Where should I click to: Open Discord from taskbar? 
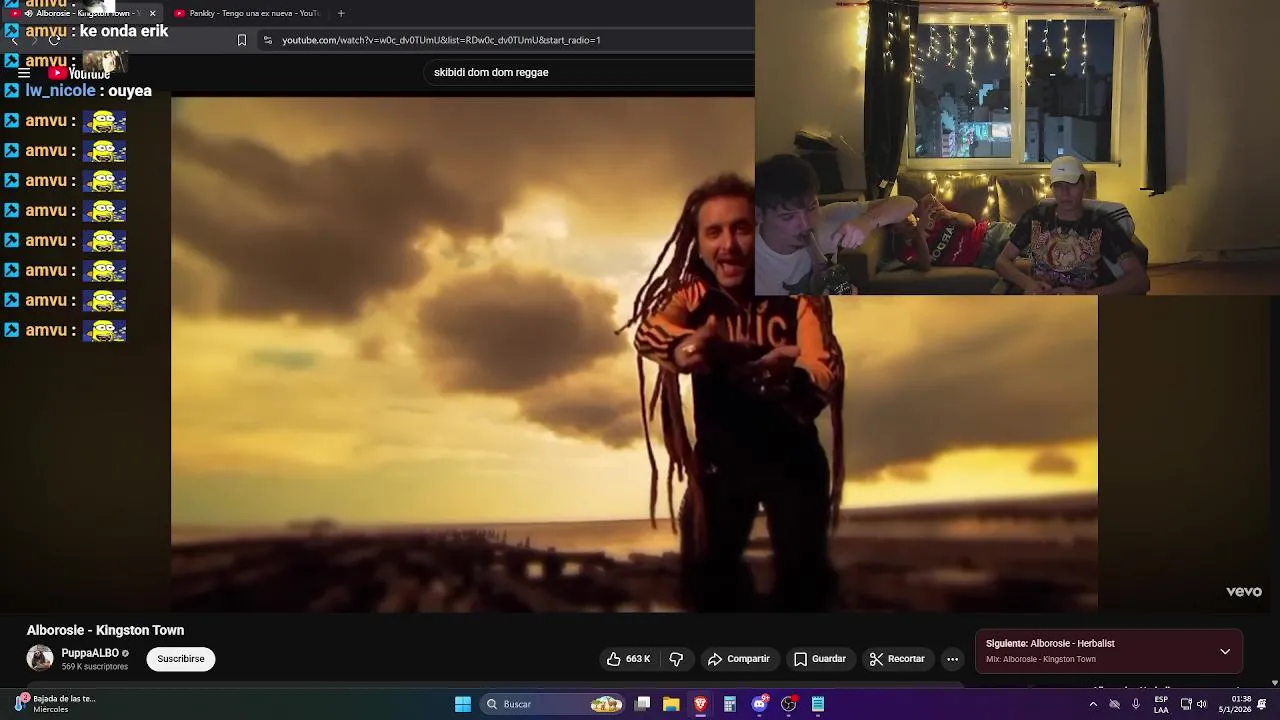click(760, 704)
